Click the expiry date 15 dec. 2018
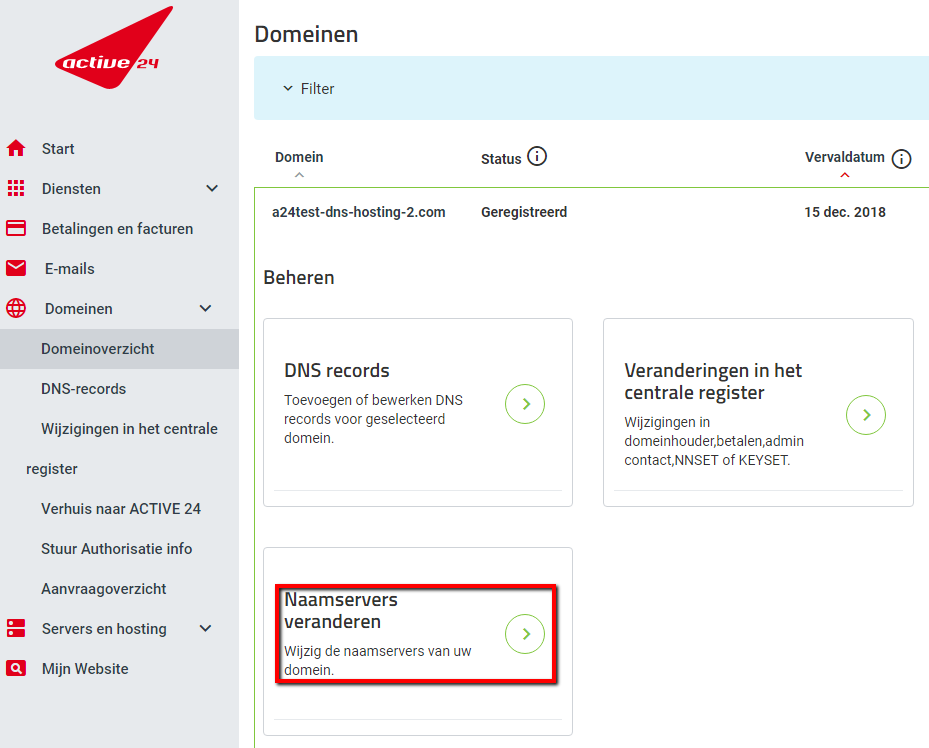The width and height of the screenshot is (929, 748). tap(844, 212)
